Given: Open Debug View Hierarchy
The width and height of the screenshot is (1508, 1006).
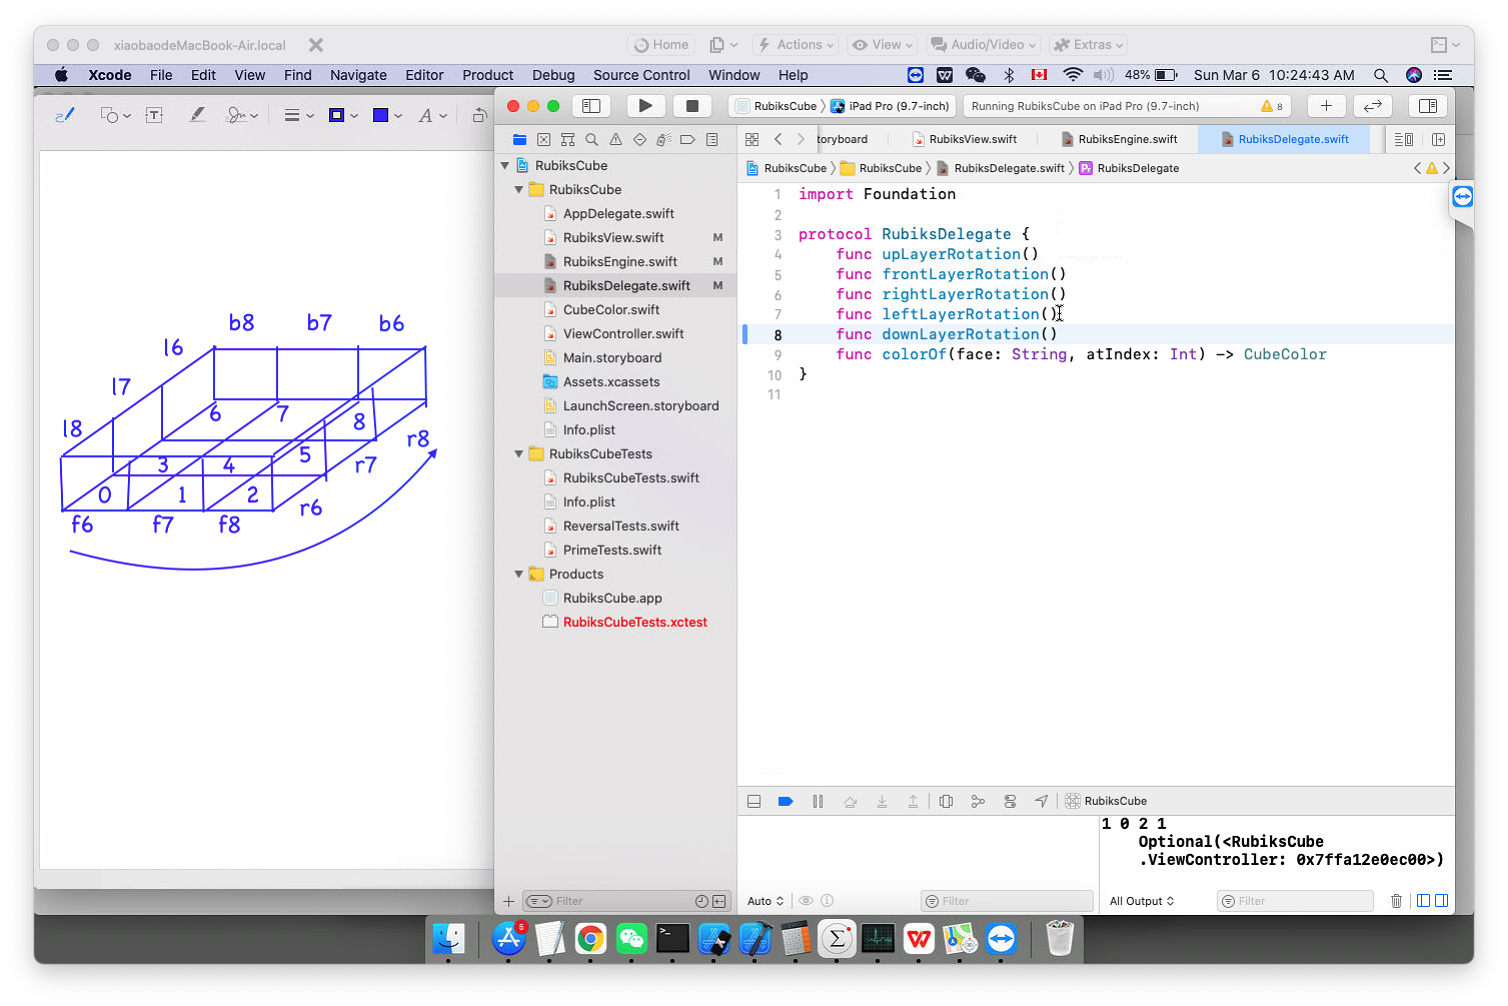Looking at the screenshot, I should click(x=946, y=801).
